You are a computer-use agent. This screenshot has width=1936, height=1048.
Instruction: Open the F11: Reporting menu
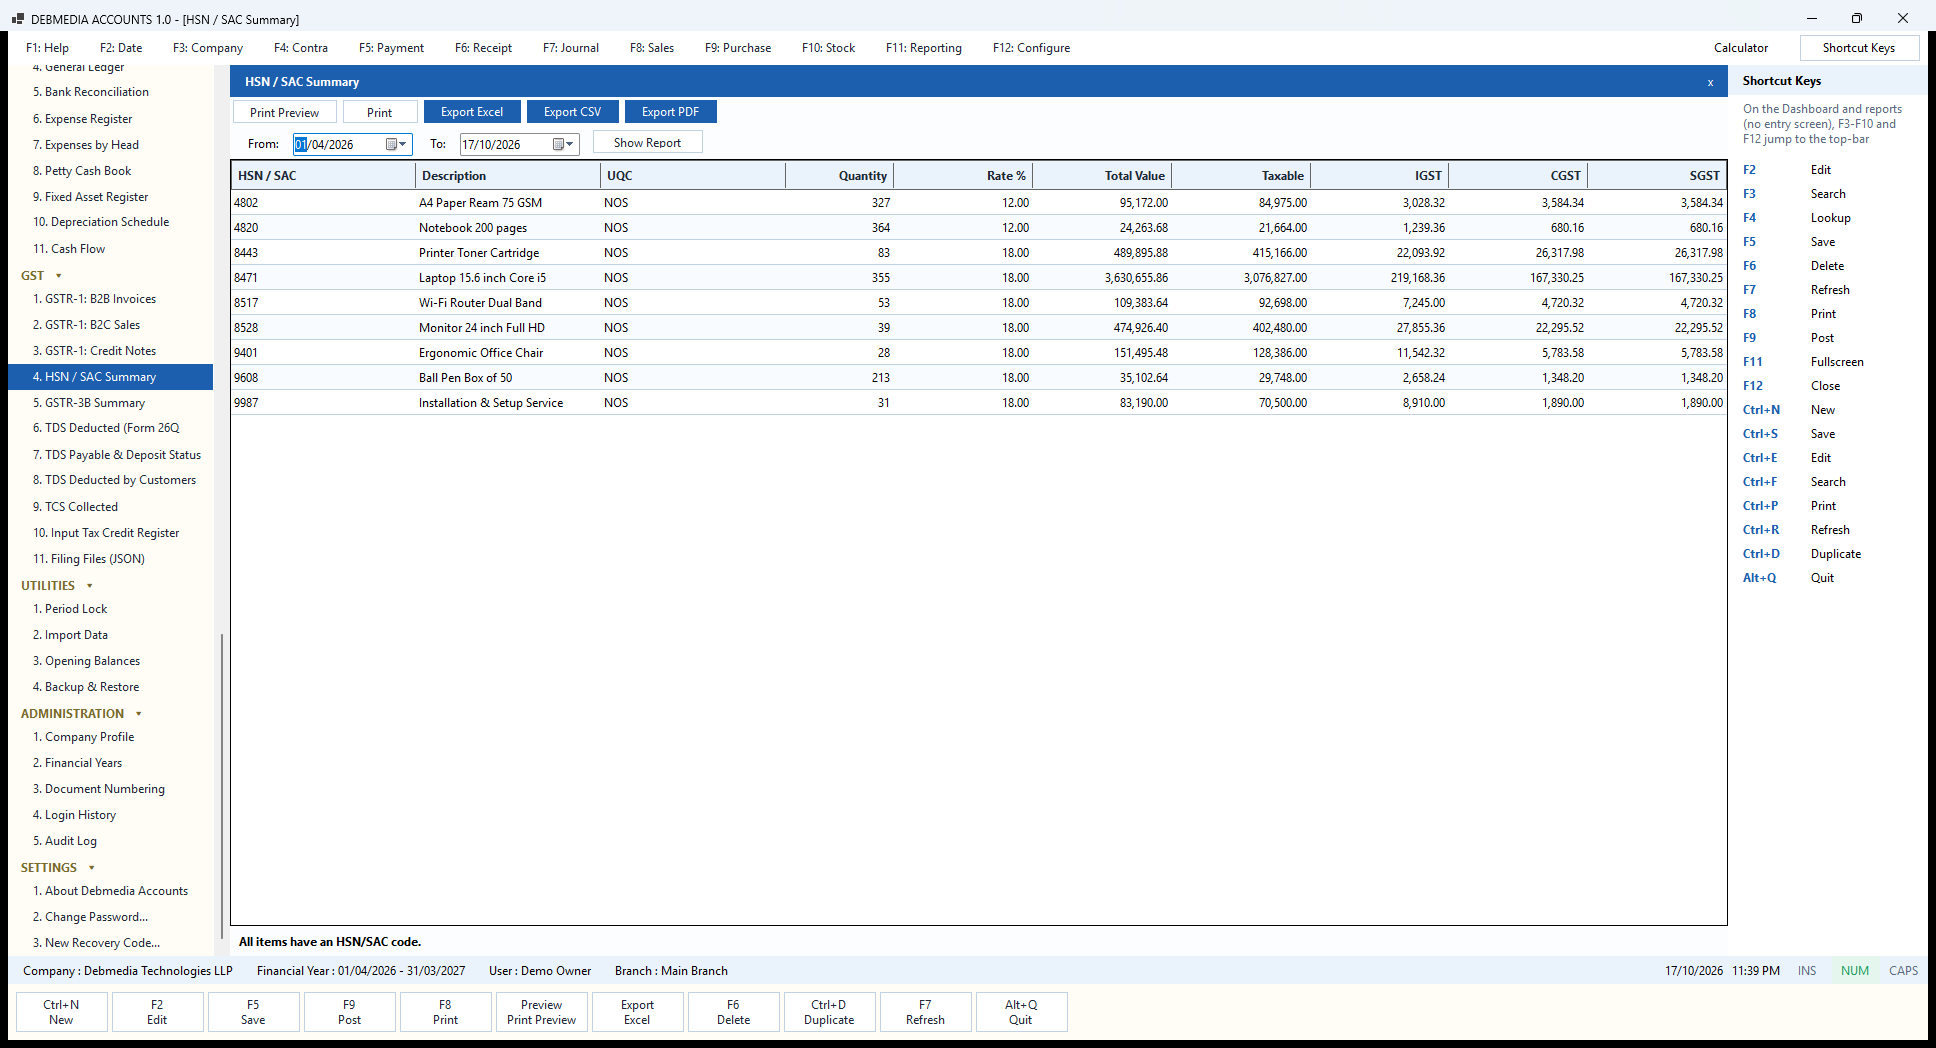(x=924, y=48)
